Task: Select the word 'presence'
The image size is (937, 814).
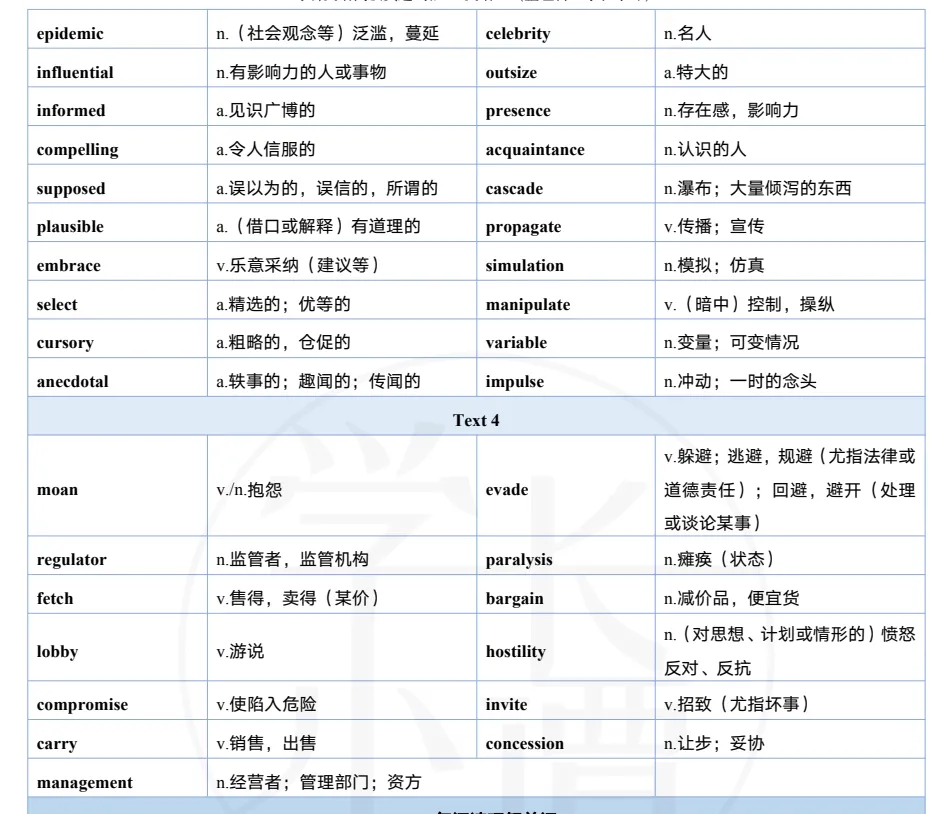Action: [518, 111]
